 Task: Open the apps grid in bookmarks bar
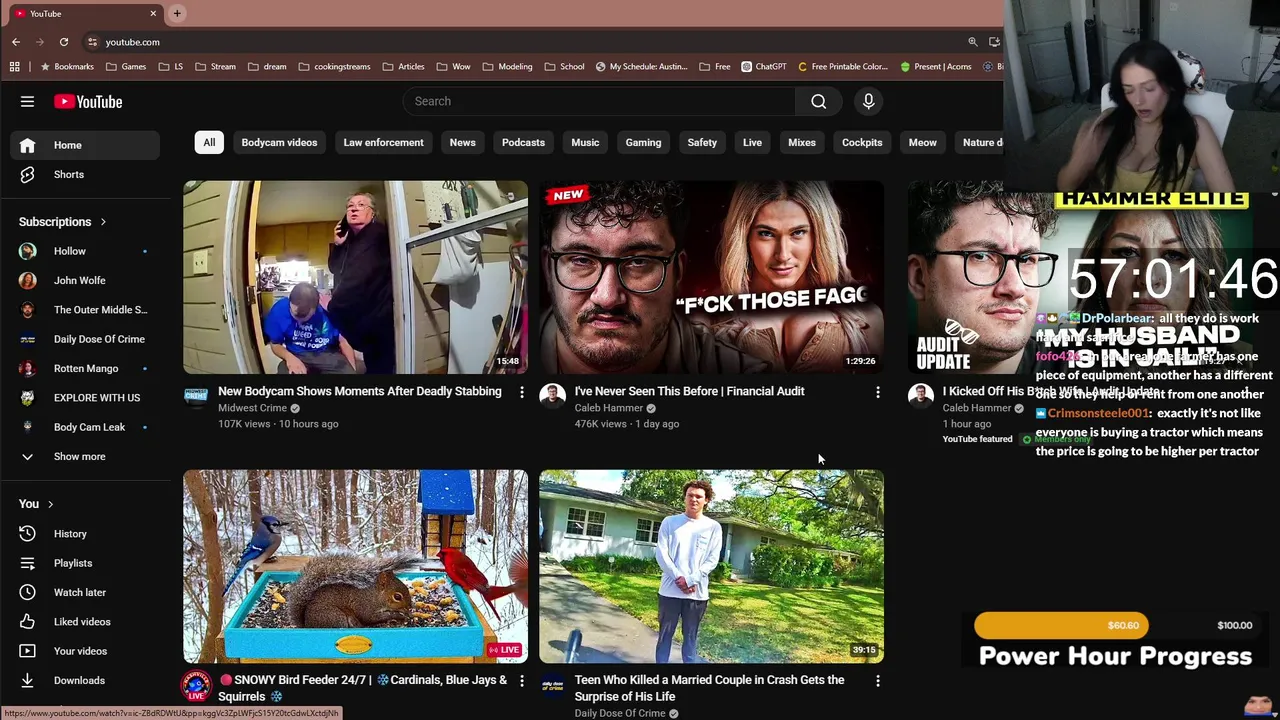(x=15, y=66)
